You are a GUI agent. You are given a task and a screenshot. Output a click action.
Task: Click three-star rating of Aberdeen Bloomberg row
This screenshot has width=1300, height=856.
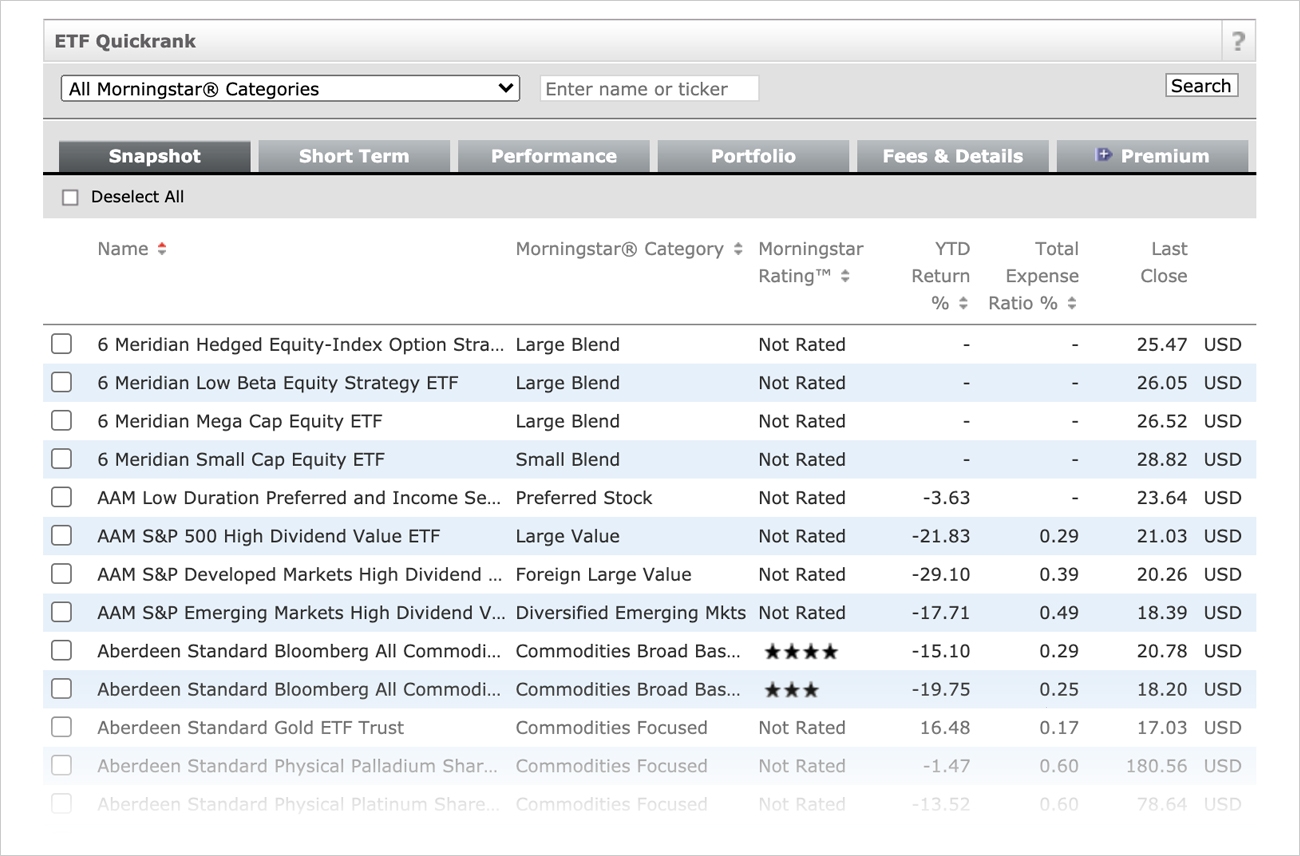[792, 690]
